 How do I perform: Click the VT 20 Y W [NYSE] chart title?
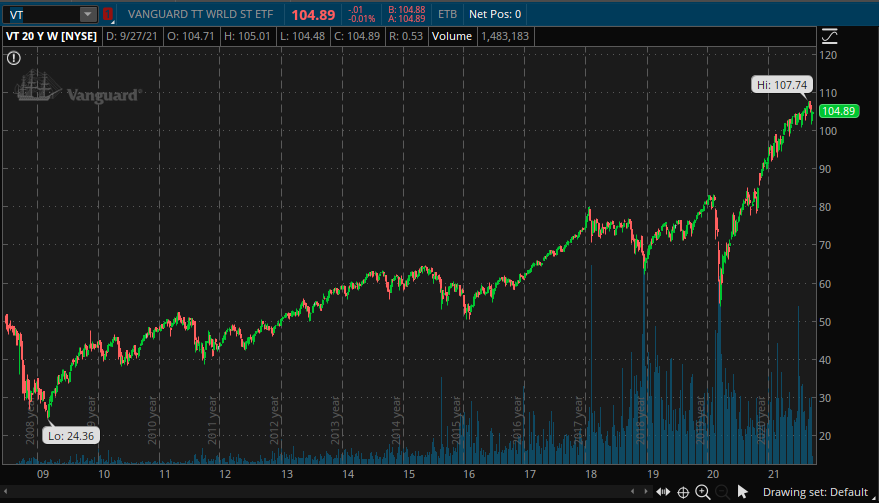52,36
